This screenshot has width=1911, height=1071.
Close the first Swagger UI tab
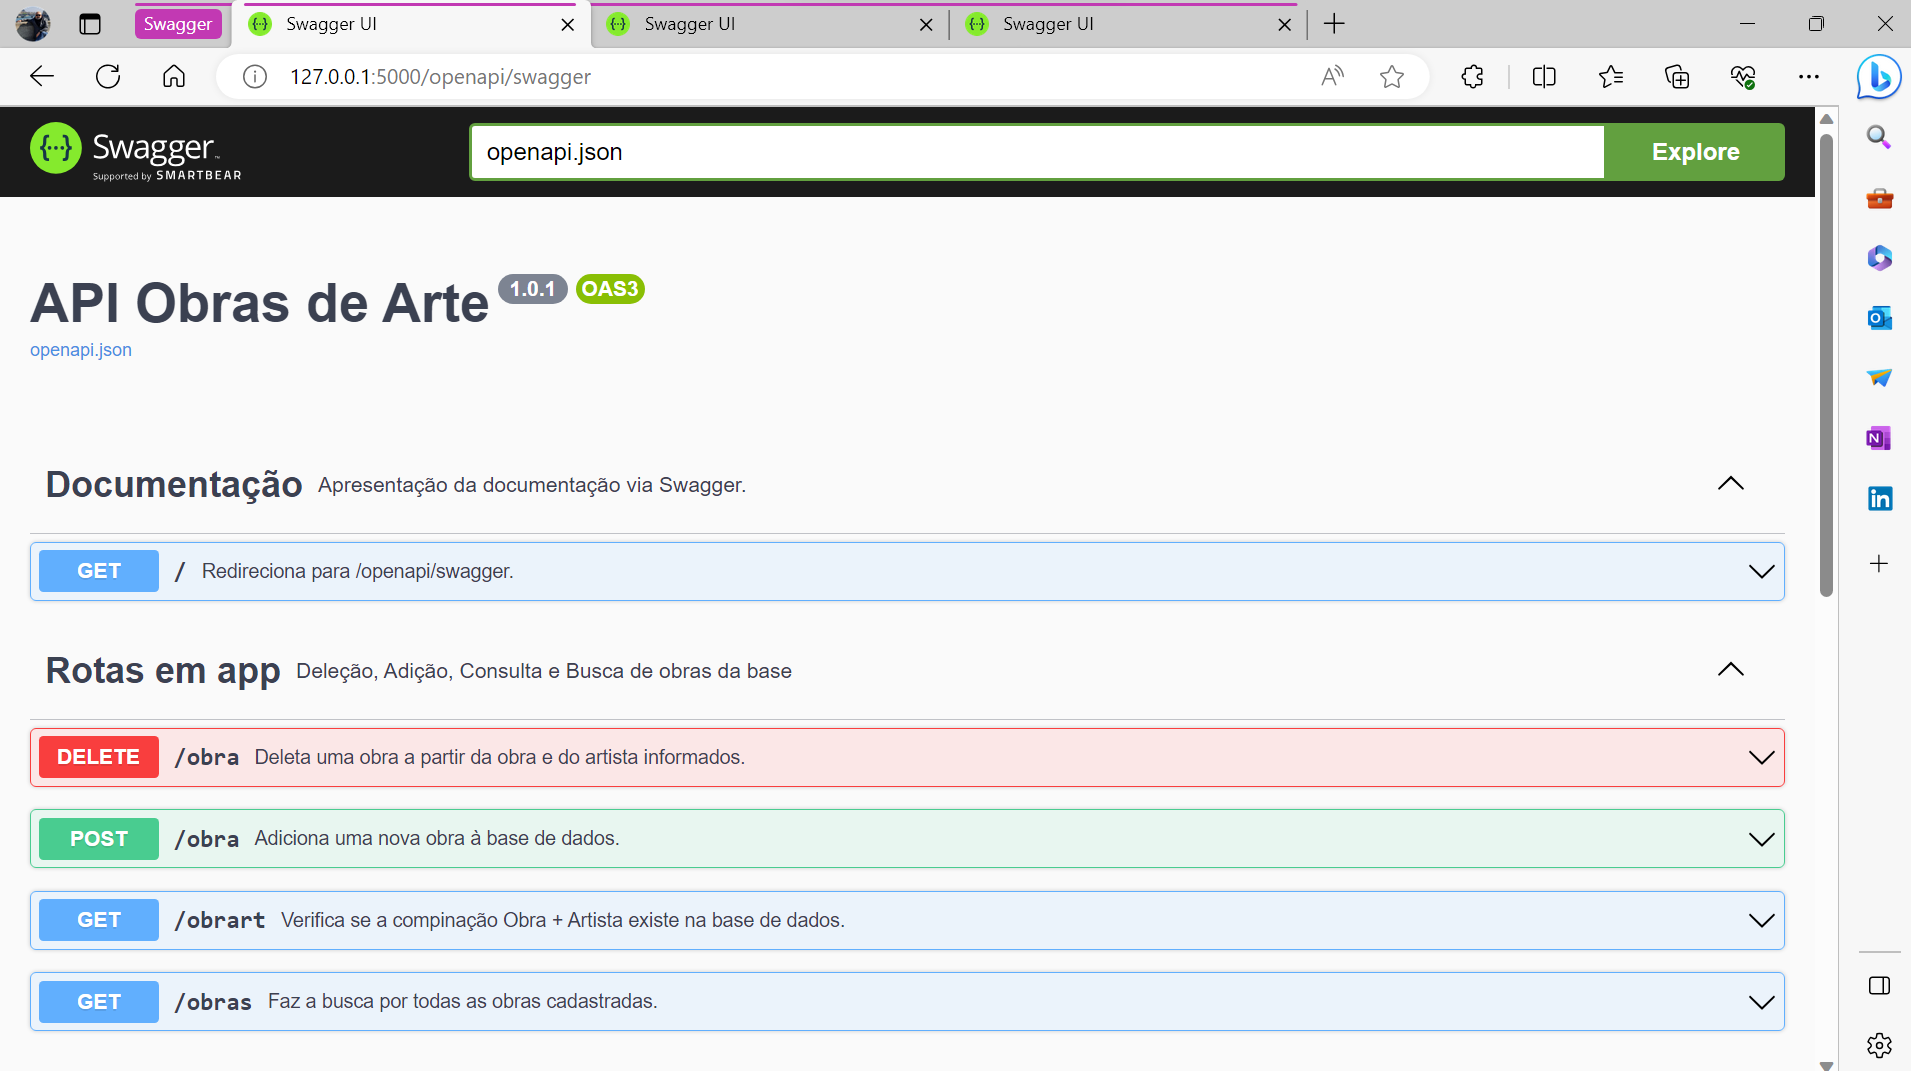567,25
